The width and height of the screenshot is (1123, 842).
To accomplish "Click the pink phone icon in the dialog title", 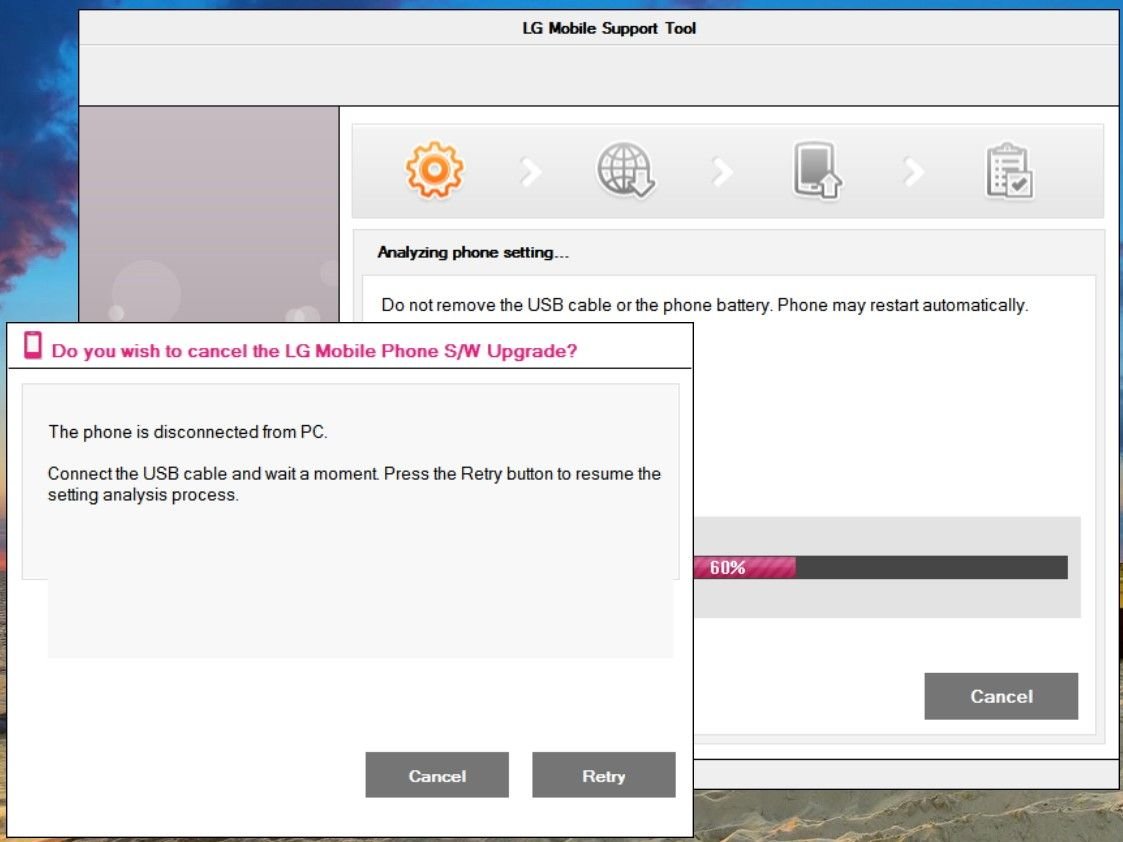I will click(x=33, y=345).
